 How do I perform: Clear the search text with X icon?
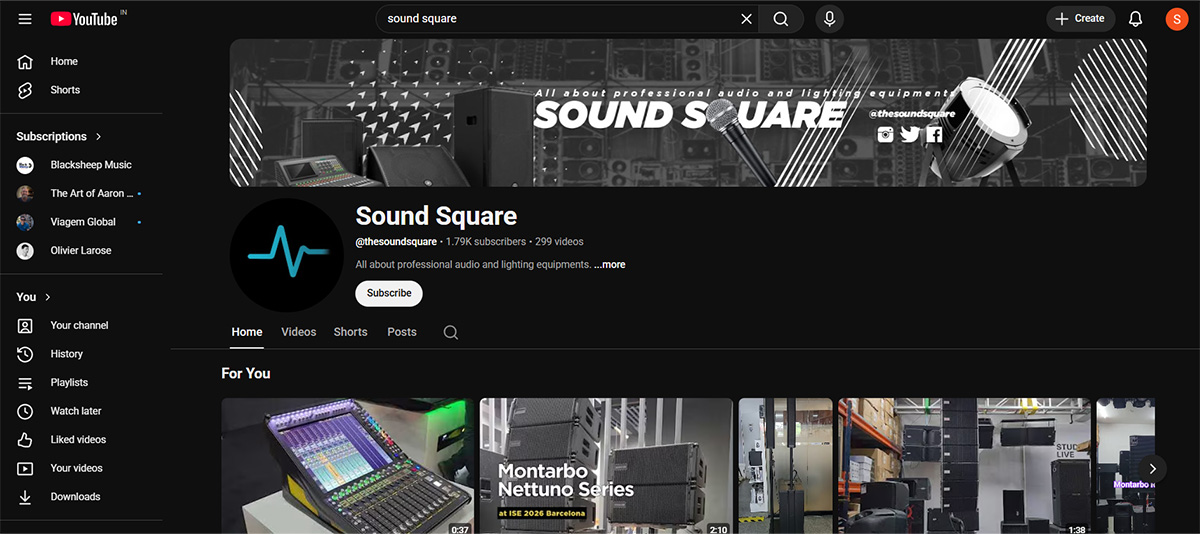pos(746,19)
